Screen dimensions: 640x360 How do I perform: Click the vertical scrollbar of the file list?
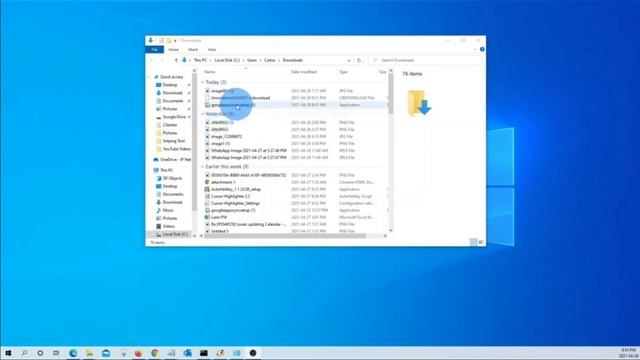tap(391, 94)
